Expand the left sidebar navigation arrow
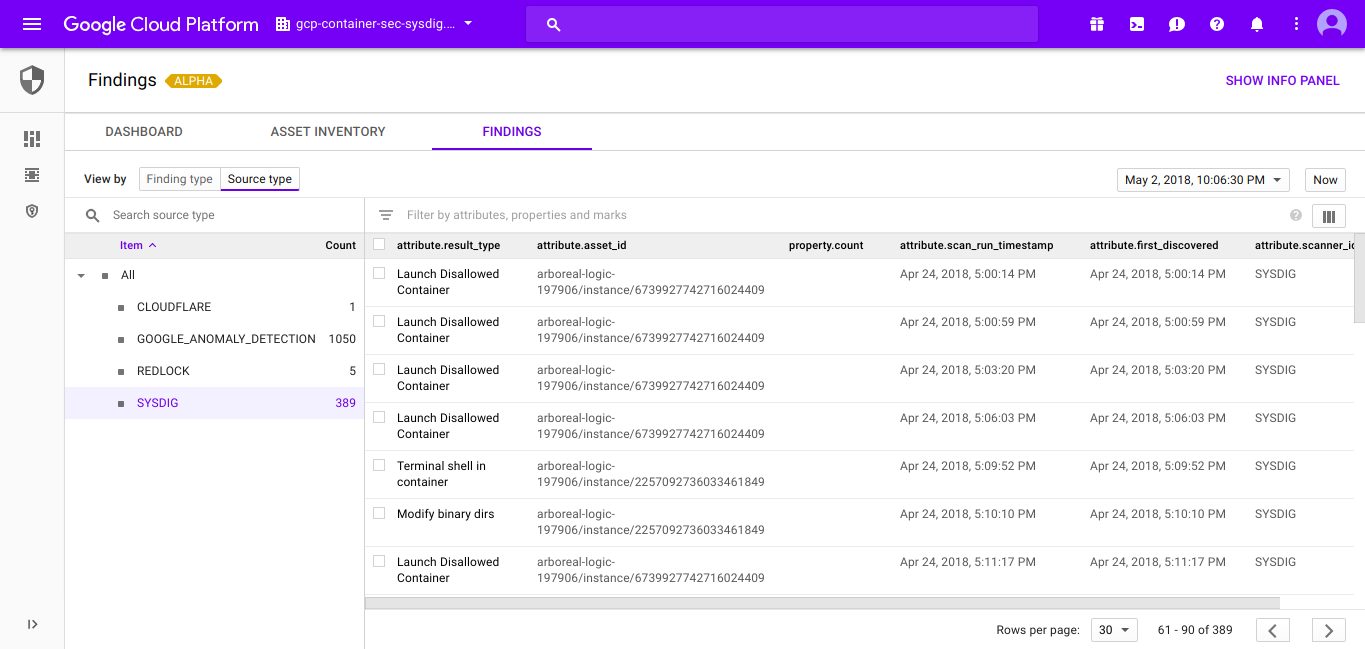The height and width of the screenshot is (649, 1365). pos(32,624)
